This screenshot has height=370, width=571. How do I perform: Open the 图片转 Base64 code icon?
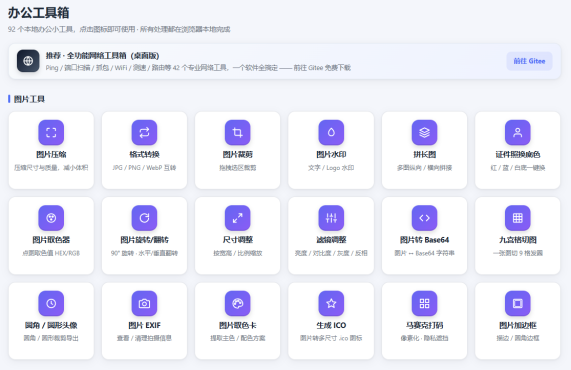click(x=424, y=218)
